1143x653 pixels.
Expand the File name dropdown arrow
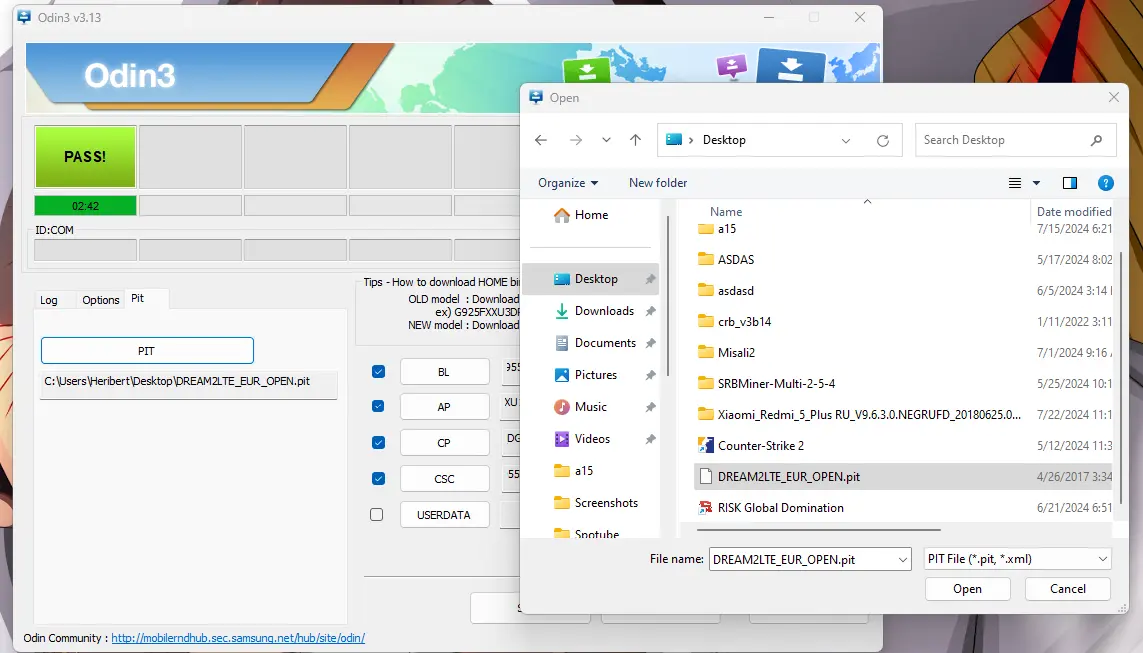[x=902, y=560]
